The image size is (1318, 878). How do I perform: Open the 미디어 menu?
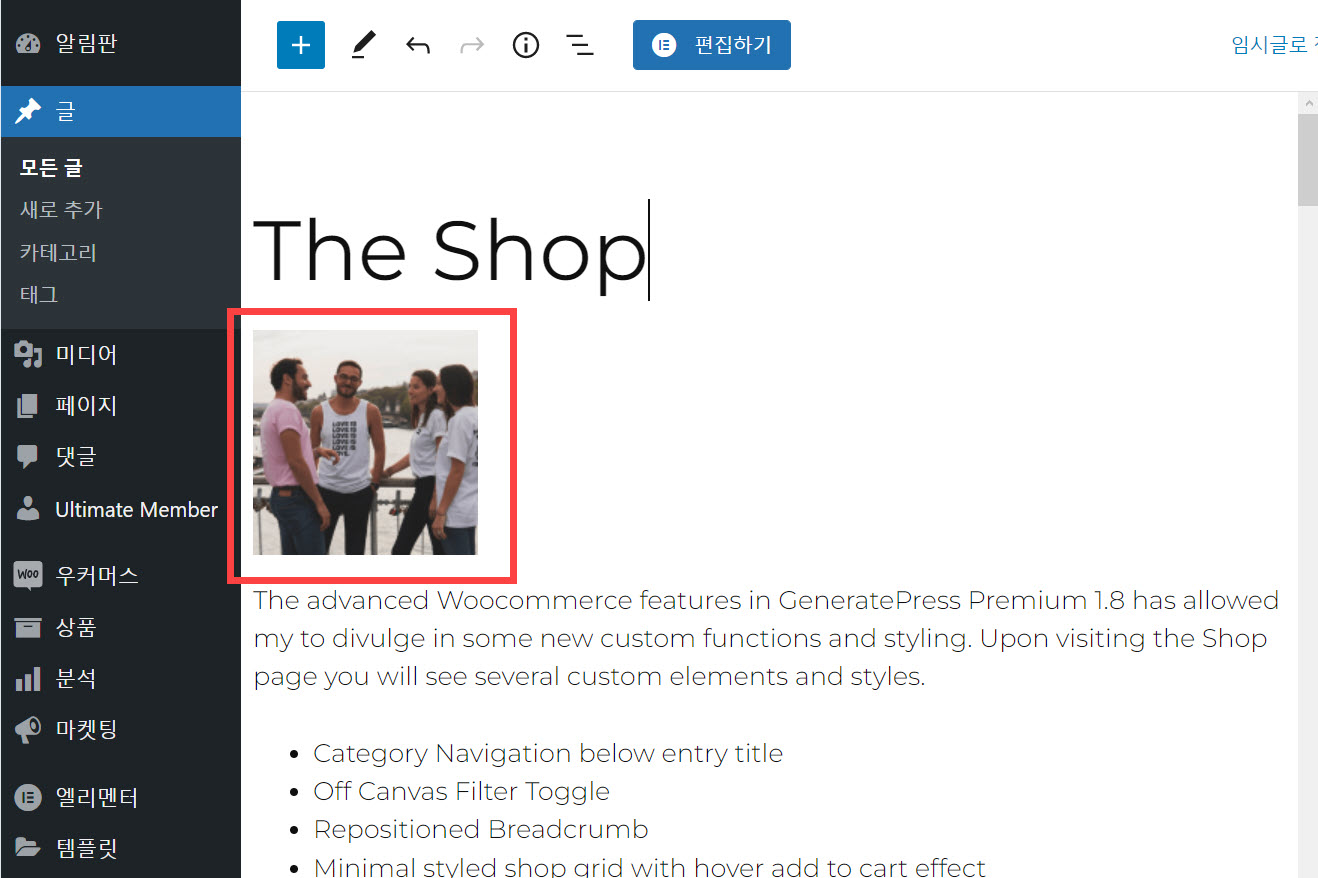120,354
